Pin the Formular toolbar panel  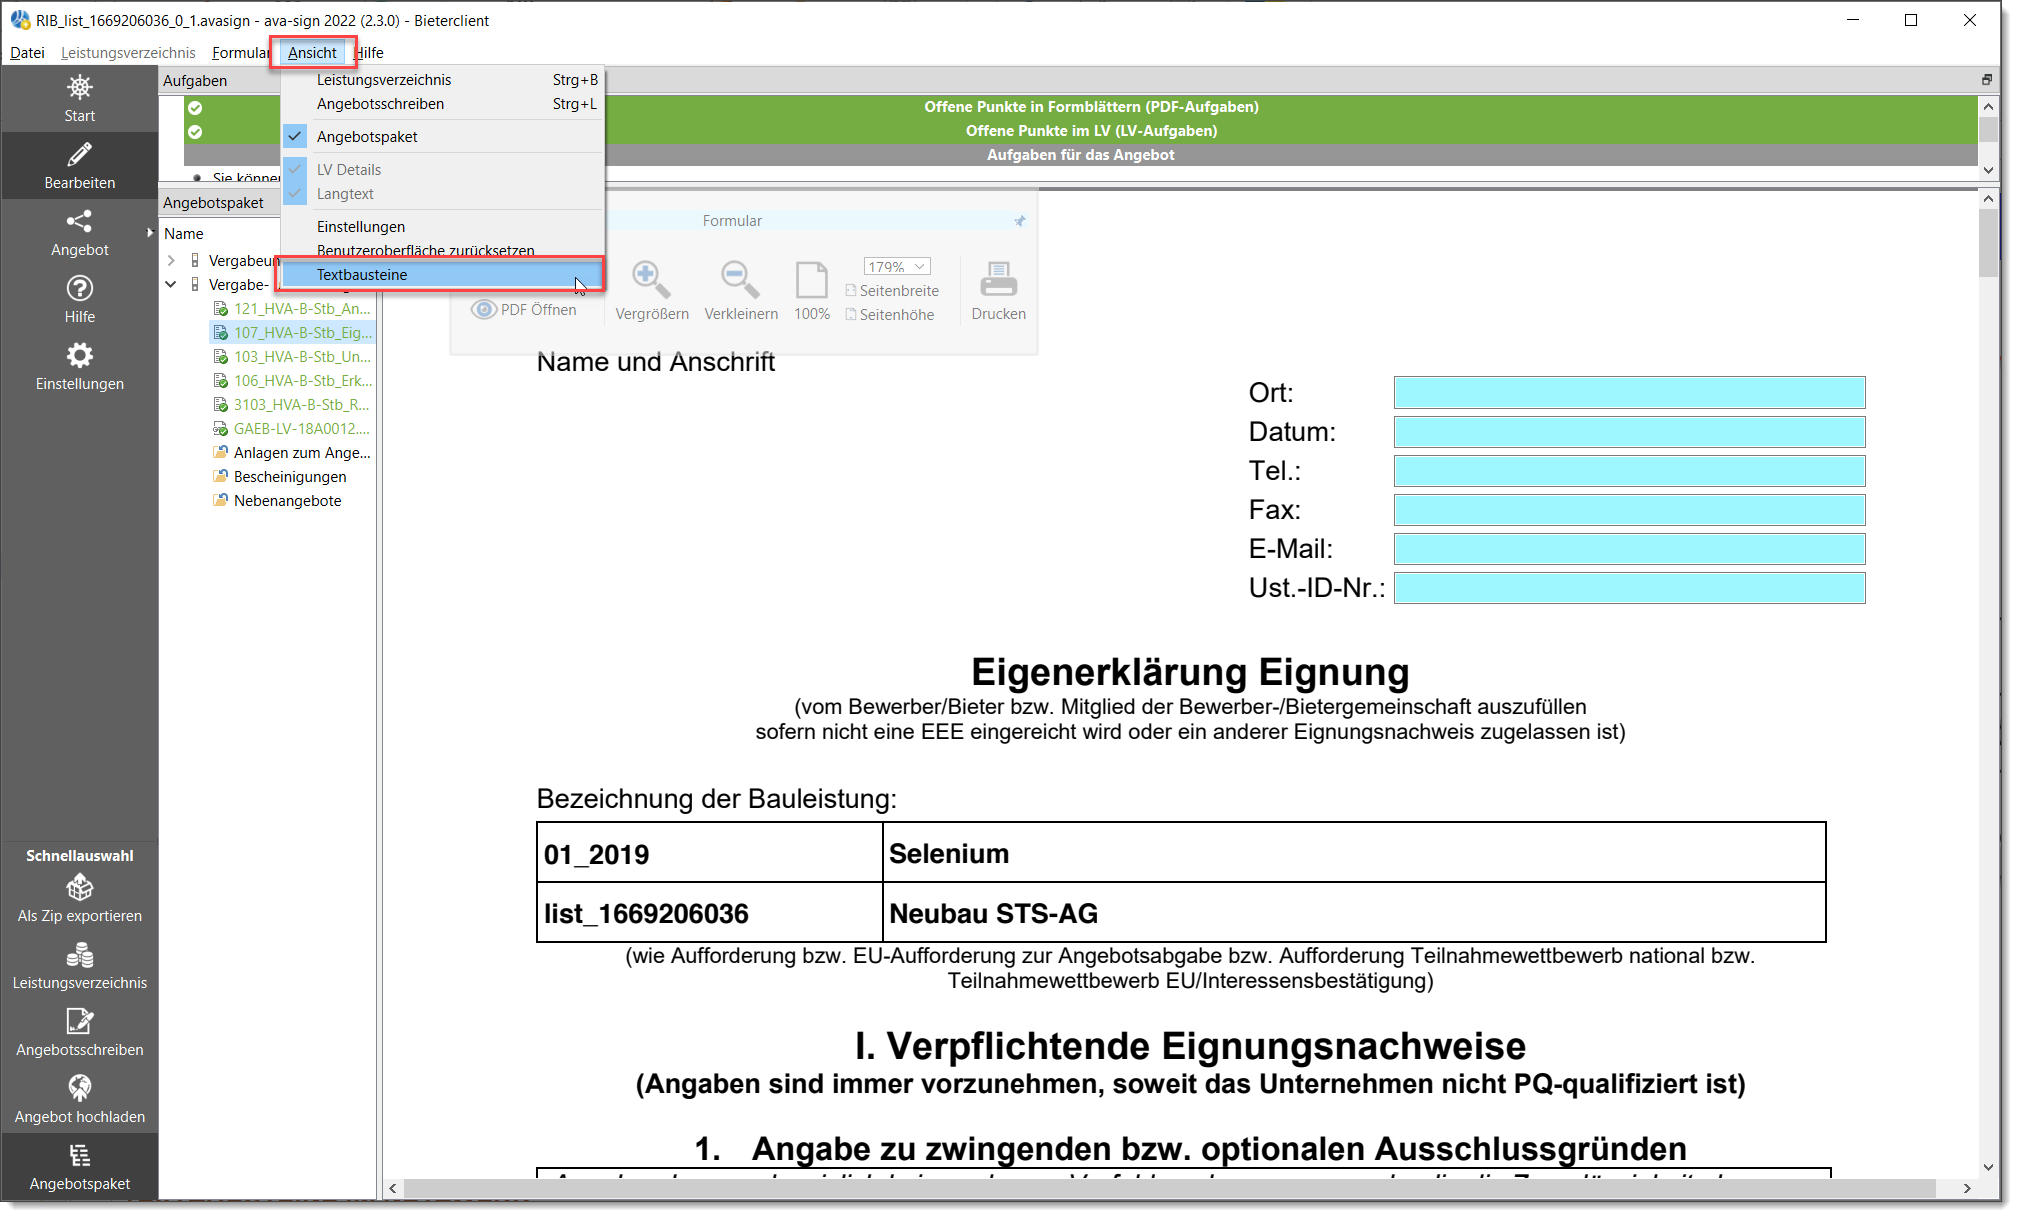click(1019, 221)
